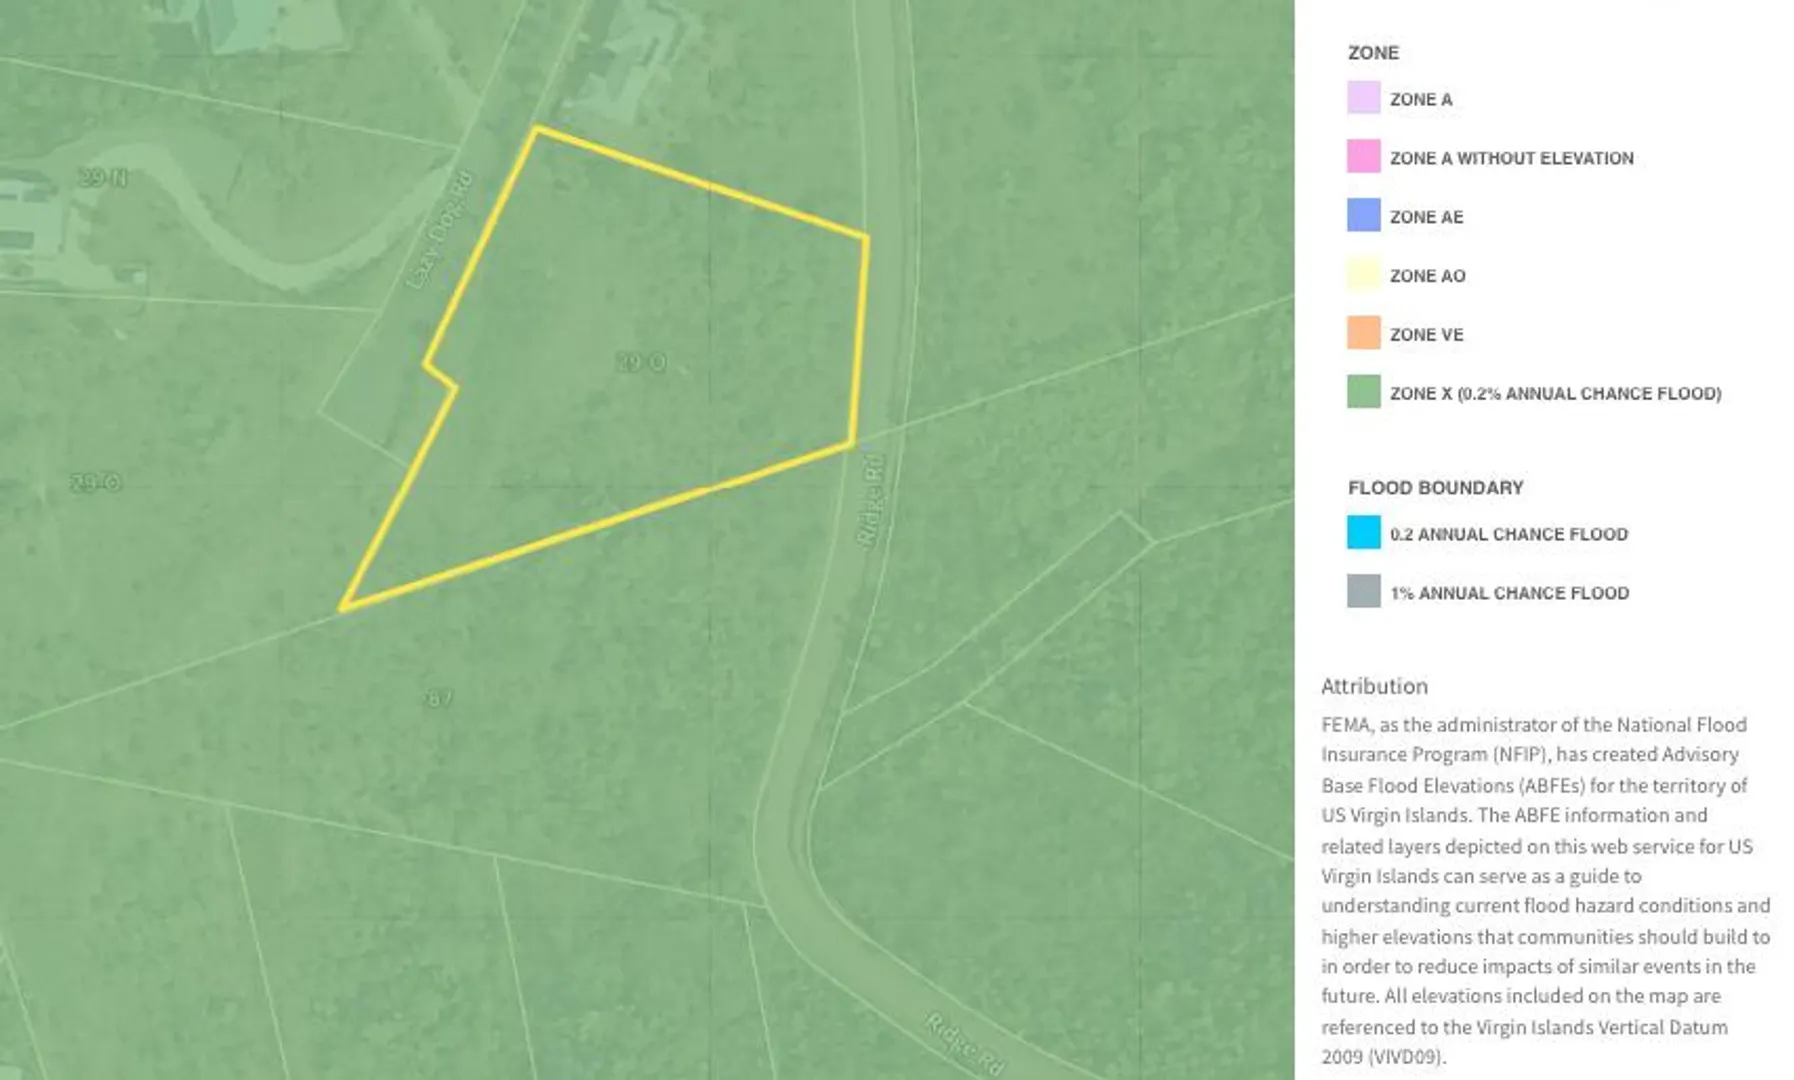Click the blue Zone AE legend swatch
Image resolution: width=1794 pixels, height=1080 pixels.
(1363, 216)
